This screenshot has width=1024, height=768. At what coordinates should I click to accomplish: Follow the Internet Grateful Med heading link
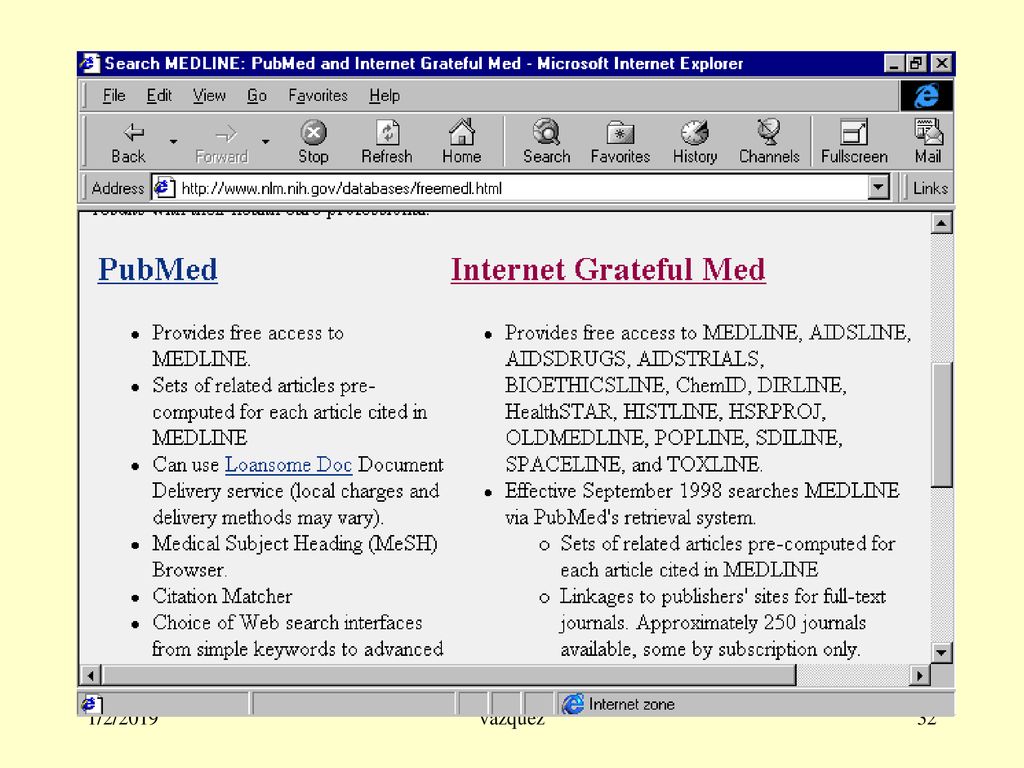point(608,270)
